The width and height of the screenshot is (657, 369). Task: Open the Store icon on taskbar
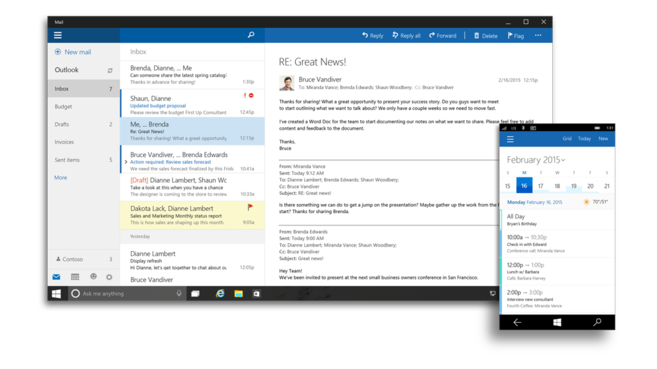pos(256,294)
